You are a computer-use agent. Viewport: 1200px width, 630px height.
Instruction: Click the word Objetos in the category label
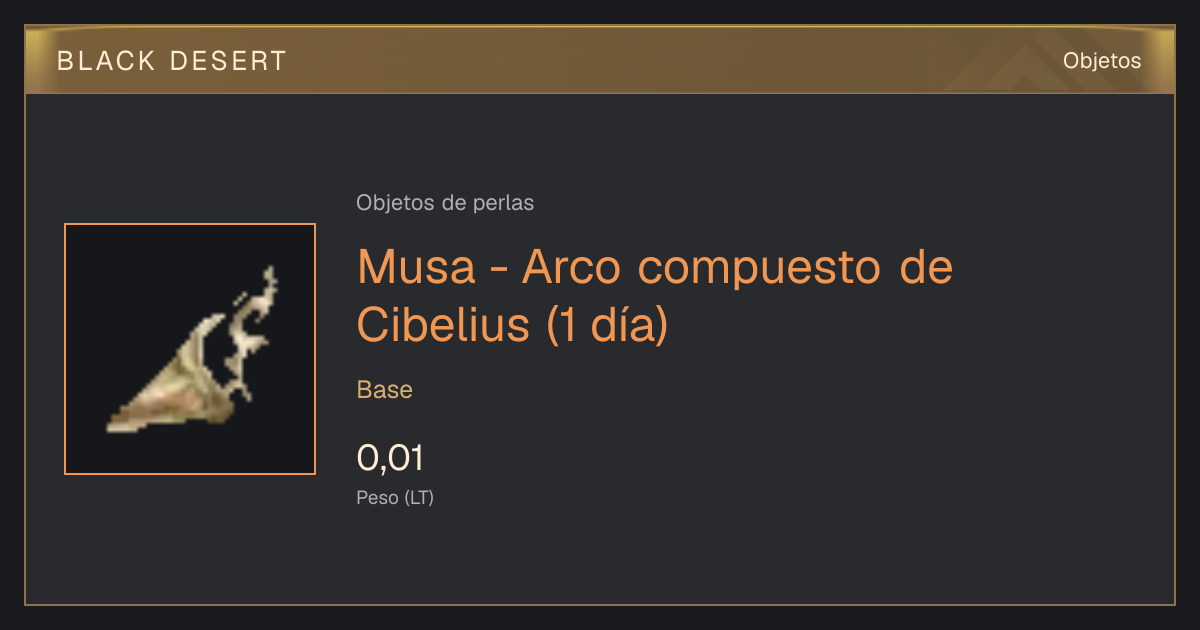pos(396,203)
